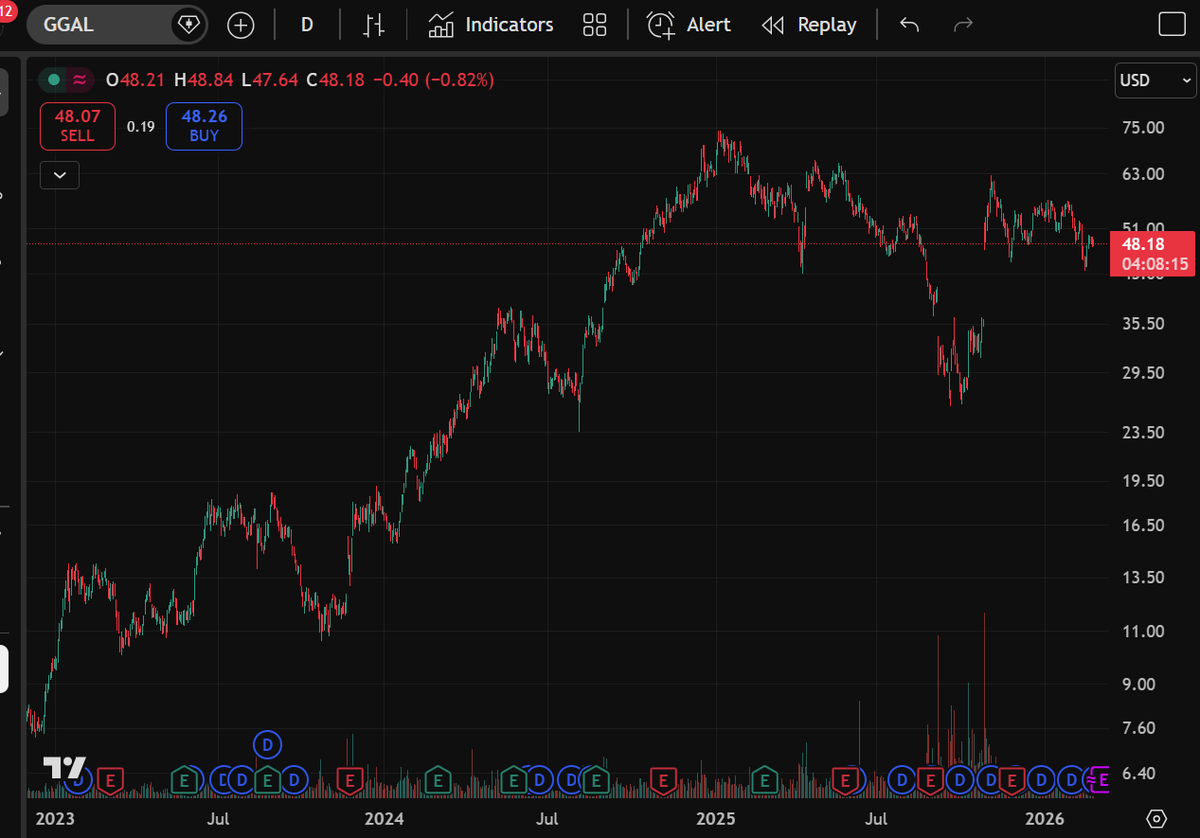Create a new Alert

688,25
